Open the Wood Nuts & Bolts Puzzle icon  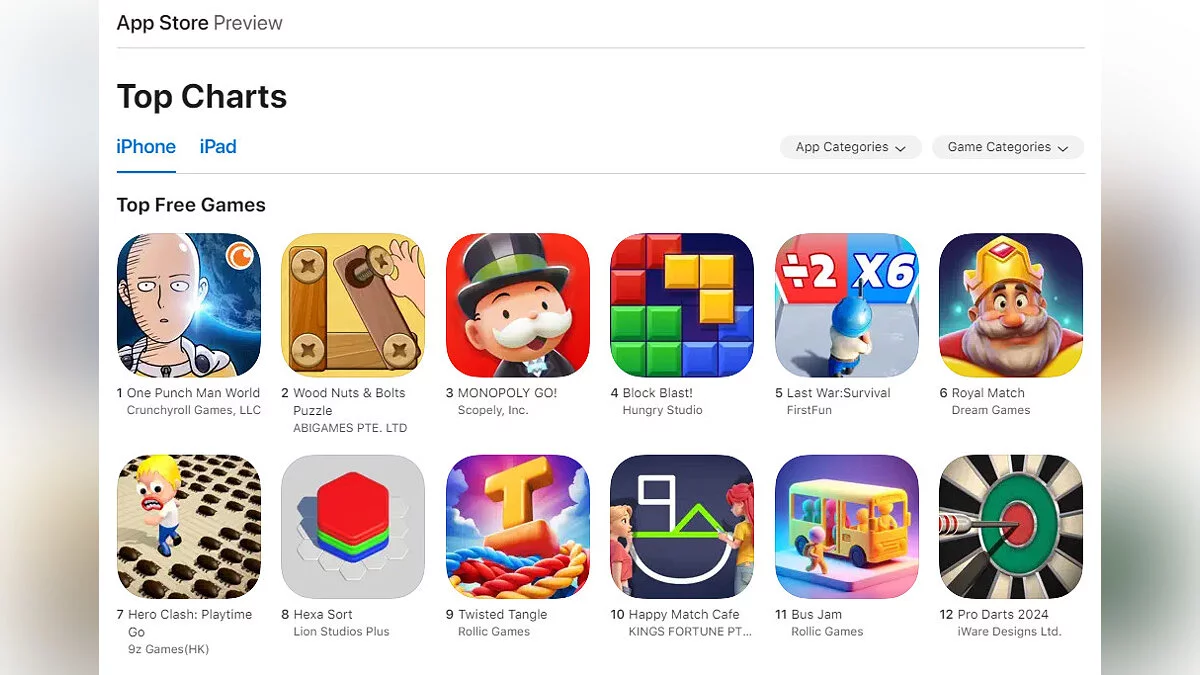point(353,305)
